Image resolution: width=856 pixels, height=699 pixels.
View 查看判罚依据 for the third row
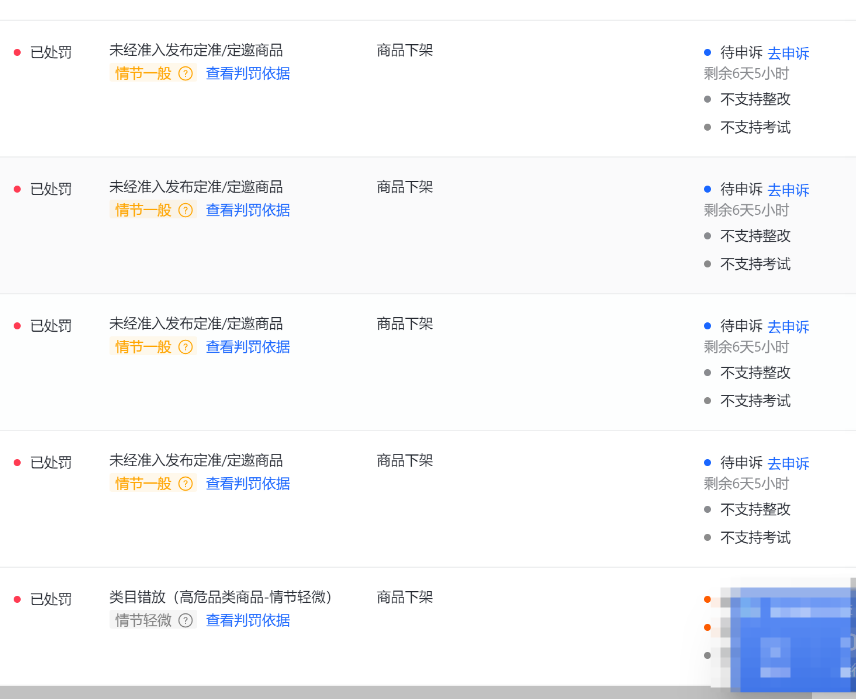tap(248, 348)
